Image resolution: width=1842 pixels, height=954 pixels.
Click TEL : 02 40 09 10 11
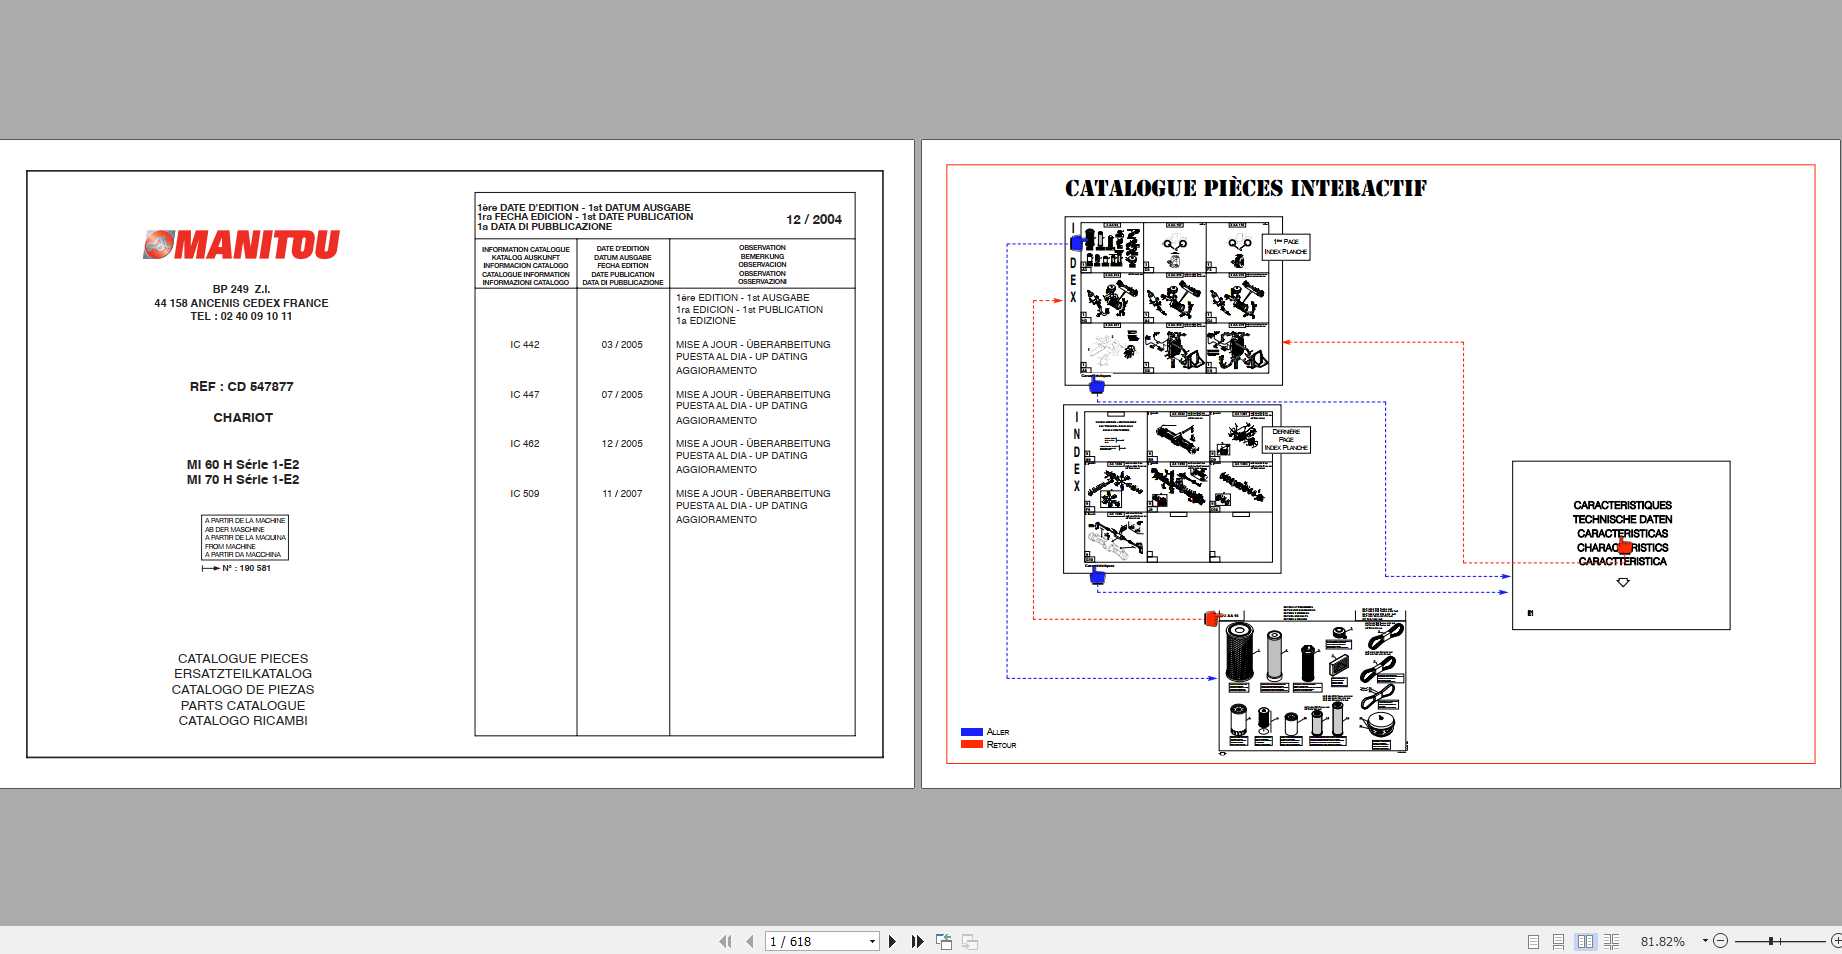coord(241,316)
